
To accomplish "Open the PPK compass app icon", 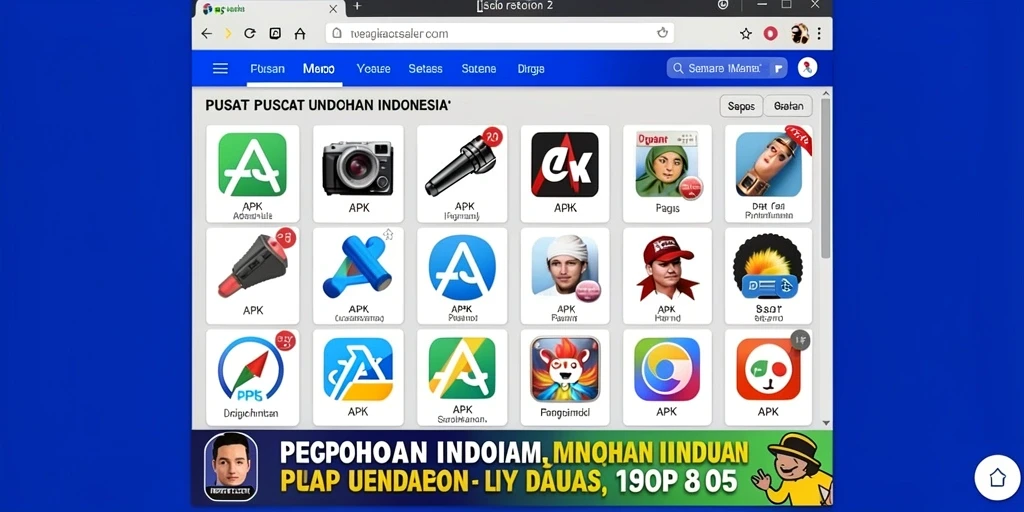I will click(251, 369).
